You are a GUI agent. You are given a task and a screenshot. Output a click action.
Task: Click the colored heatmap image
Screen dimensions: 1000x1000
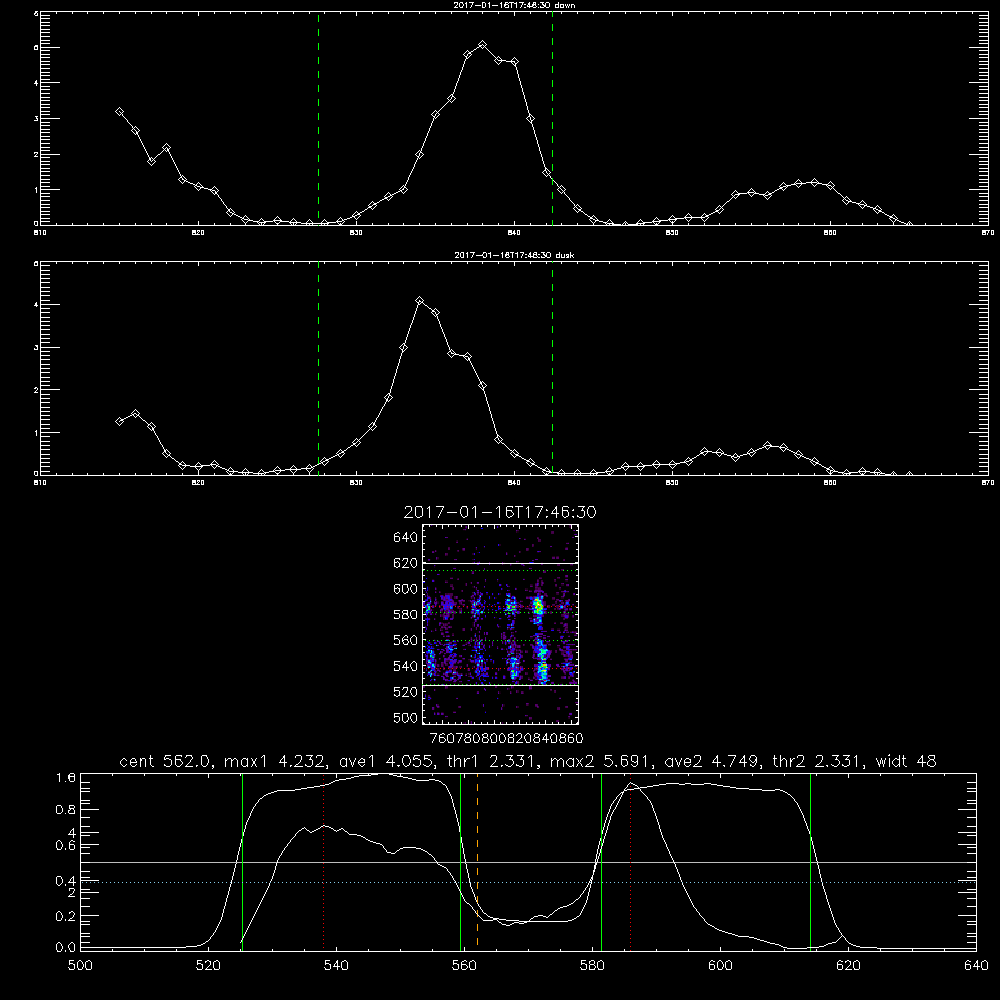[x=501, y=624]
